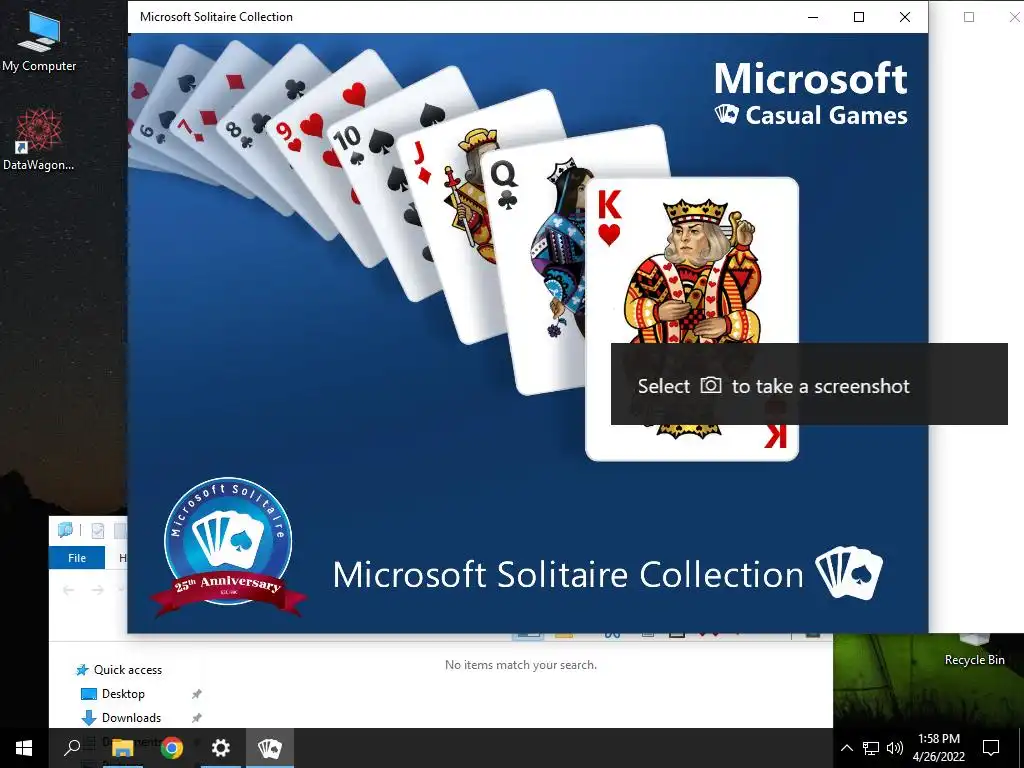
Task: Click the File Explorer forward arrow
Action: click(x=98, y=590)
